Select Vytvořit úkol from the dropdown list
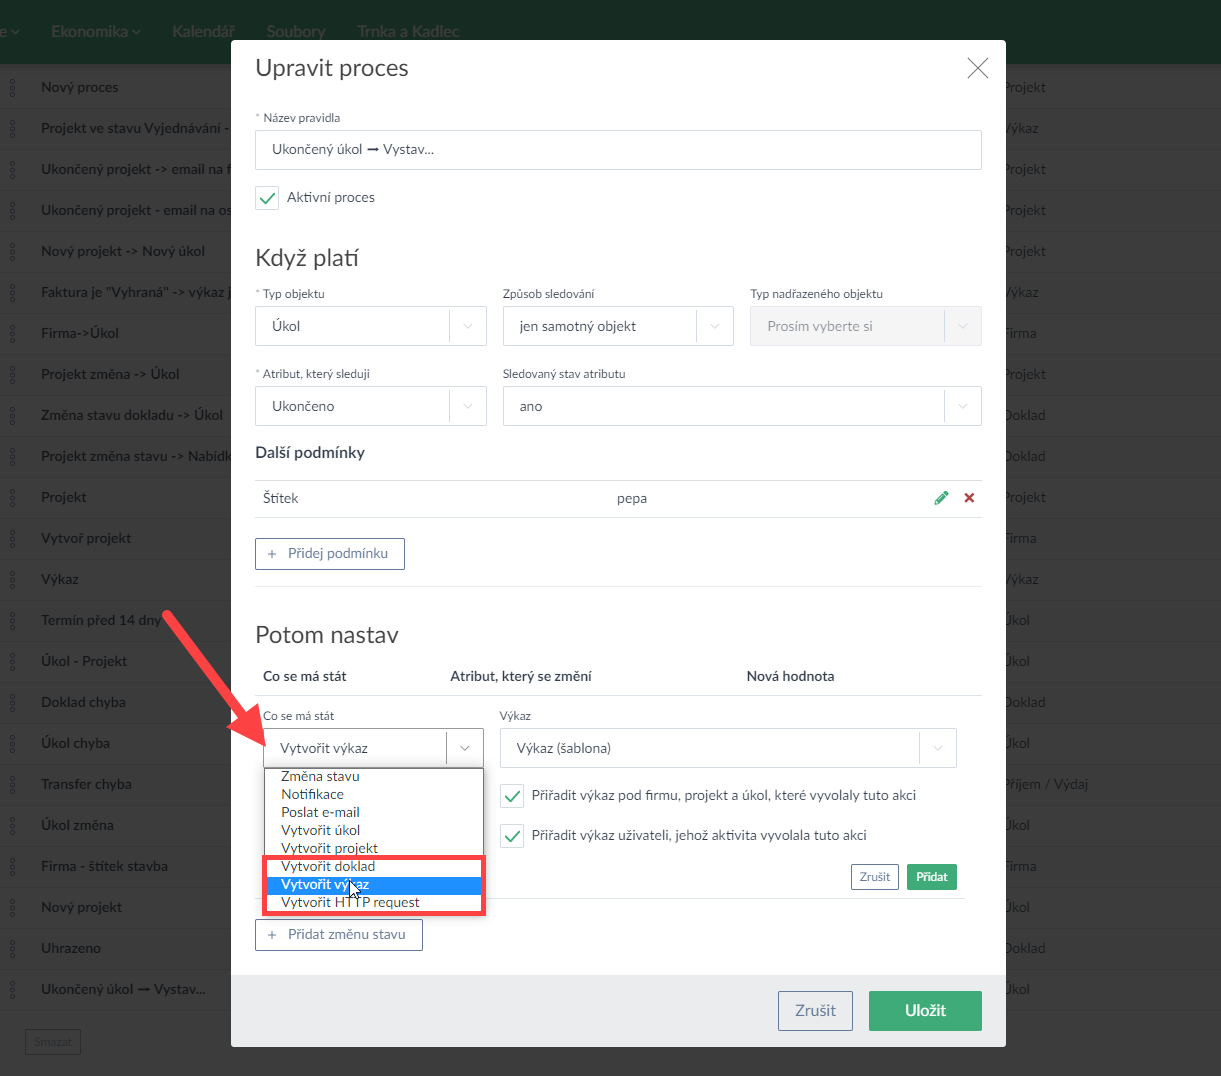Screen dimensions: 1221x1076 click(373, 830)
